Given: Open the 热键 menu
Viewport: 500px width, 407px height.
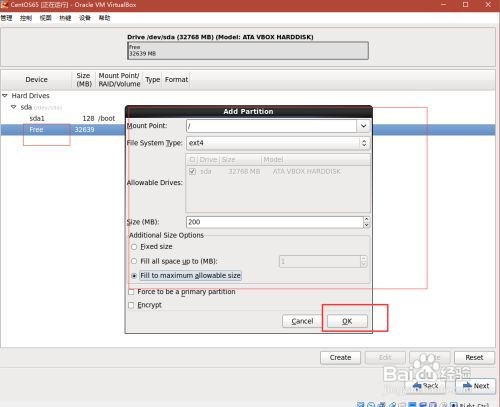Looking at the screenshot, I should click(65, 18).
